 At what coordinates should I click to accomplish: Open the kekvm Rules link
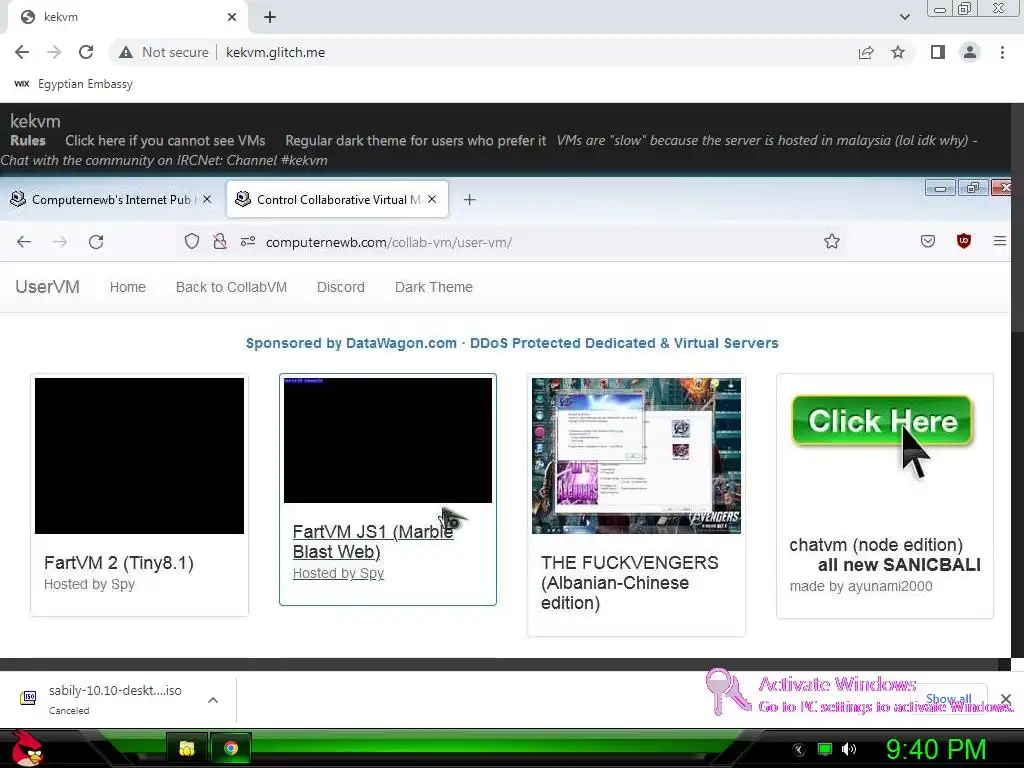point(27,140)
